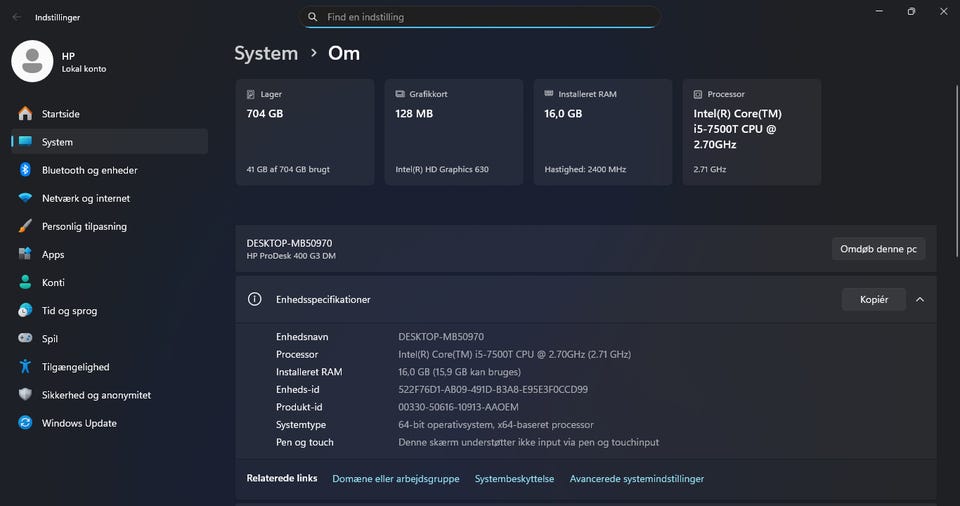This screenshot has height=506, width=960.
Task: Open Avancerede systemindstillinger link
Action: (637, 478)
